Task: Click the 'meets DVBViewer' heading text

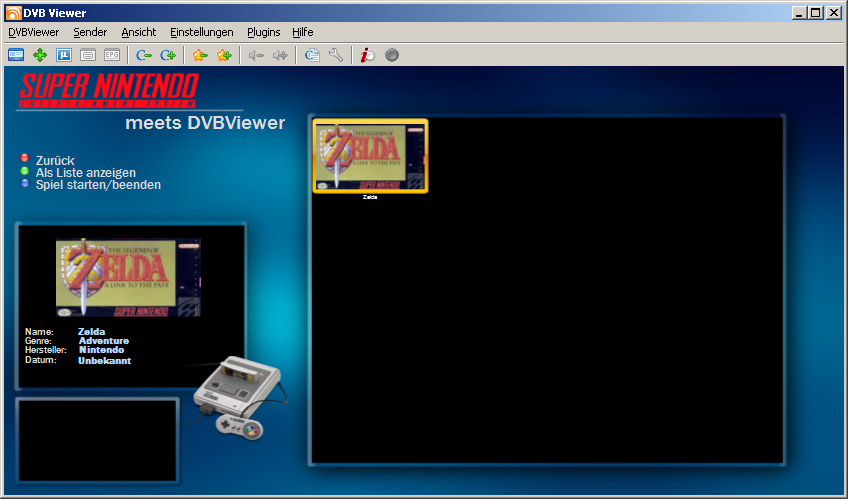Action: click(x=205, y=123)
